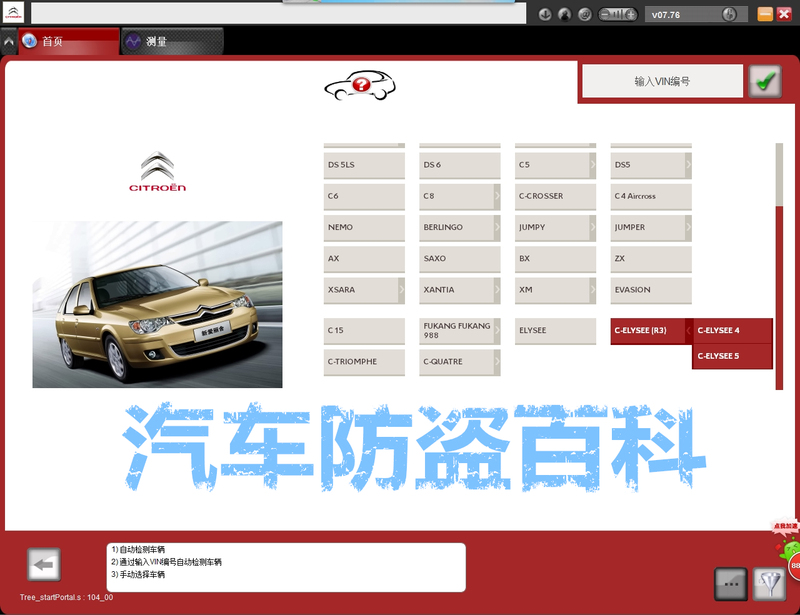The image size is (800, 615).
Task: Click the Citroën logo in top-left corner
Action: [x=13, y=13]
